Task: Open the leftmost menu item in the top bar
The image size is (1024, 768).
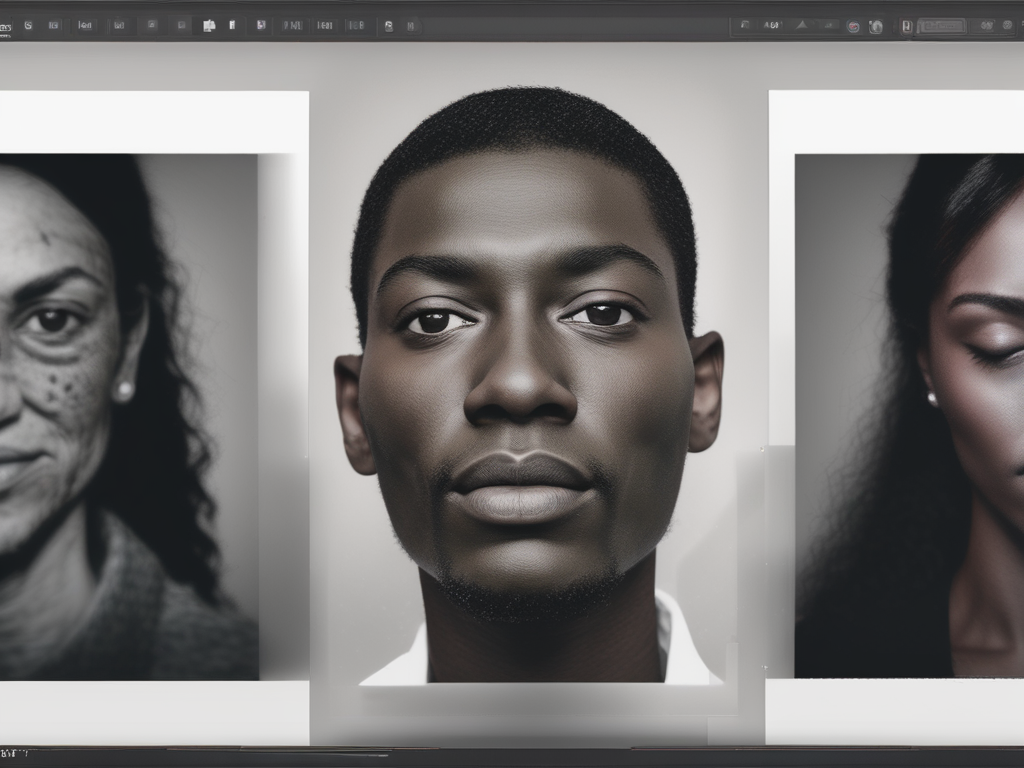Action: click(x=8, y=27)
